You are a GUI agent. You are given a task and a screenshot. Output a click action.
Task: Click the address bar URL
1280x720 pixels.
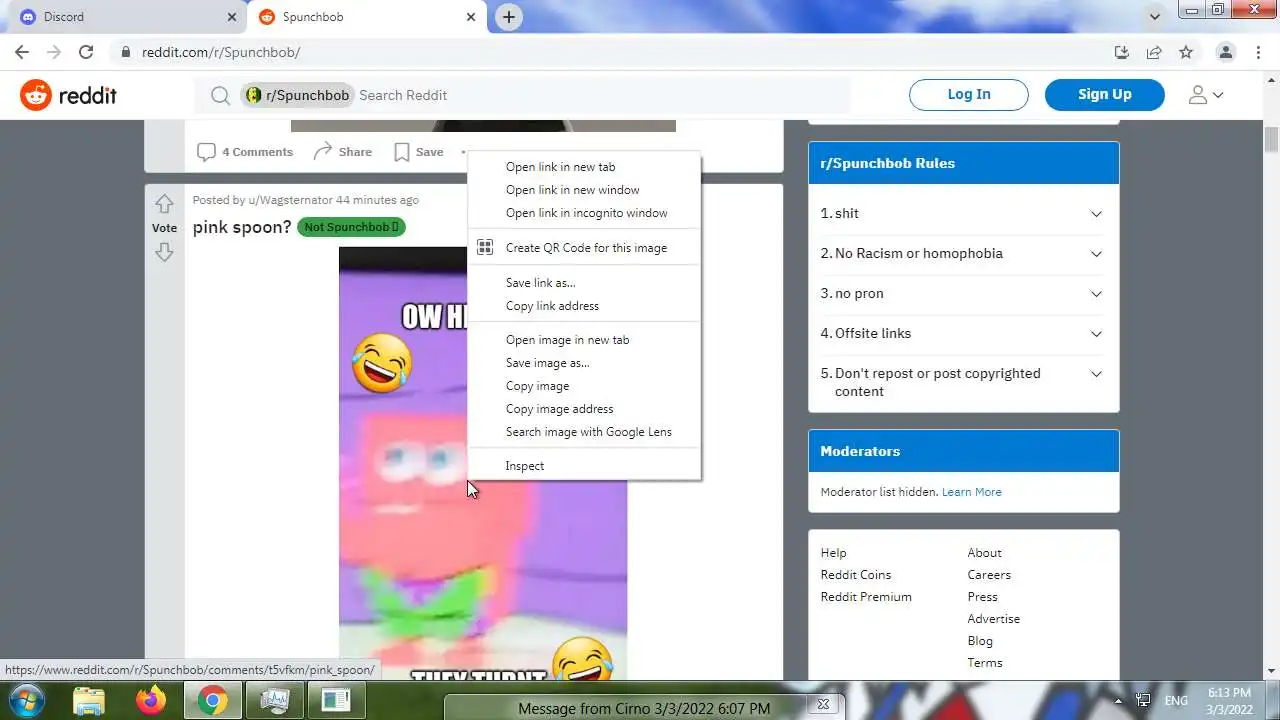tap(221, 52)
